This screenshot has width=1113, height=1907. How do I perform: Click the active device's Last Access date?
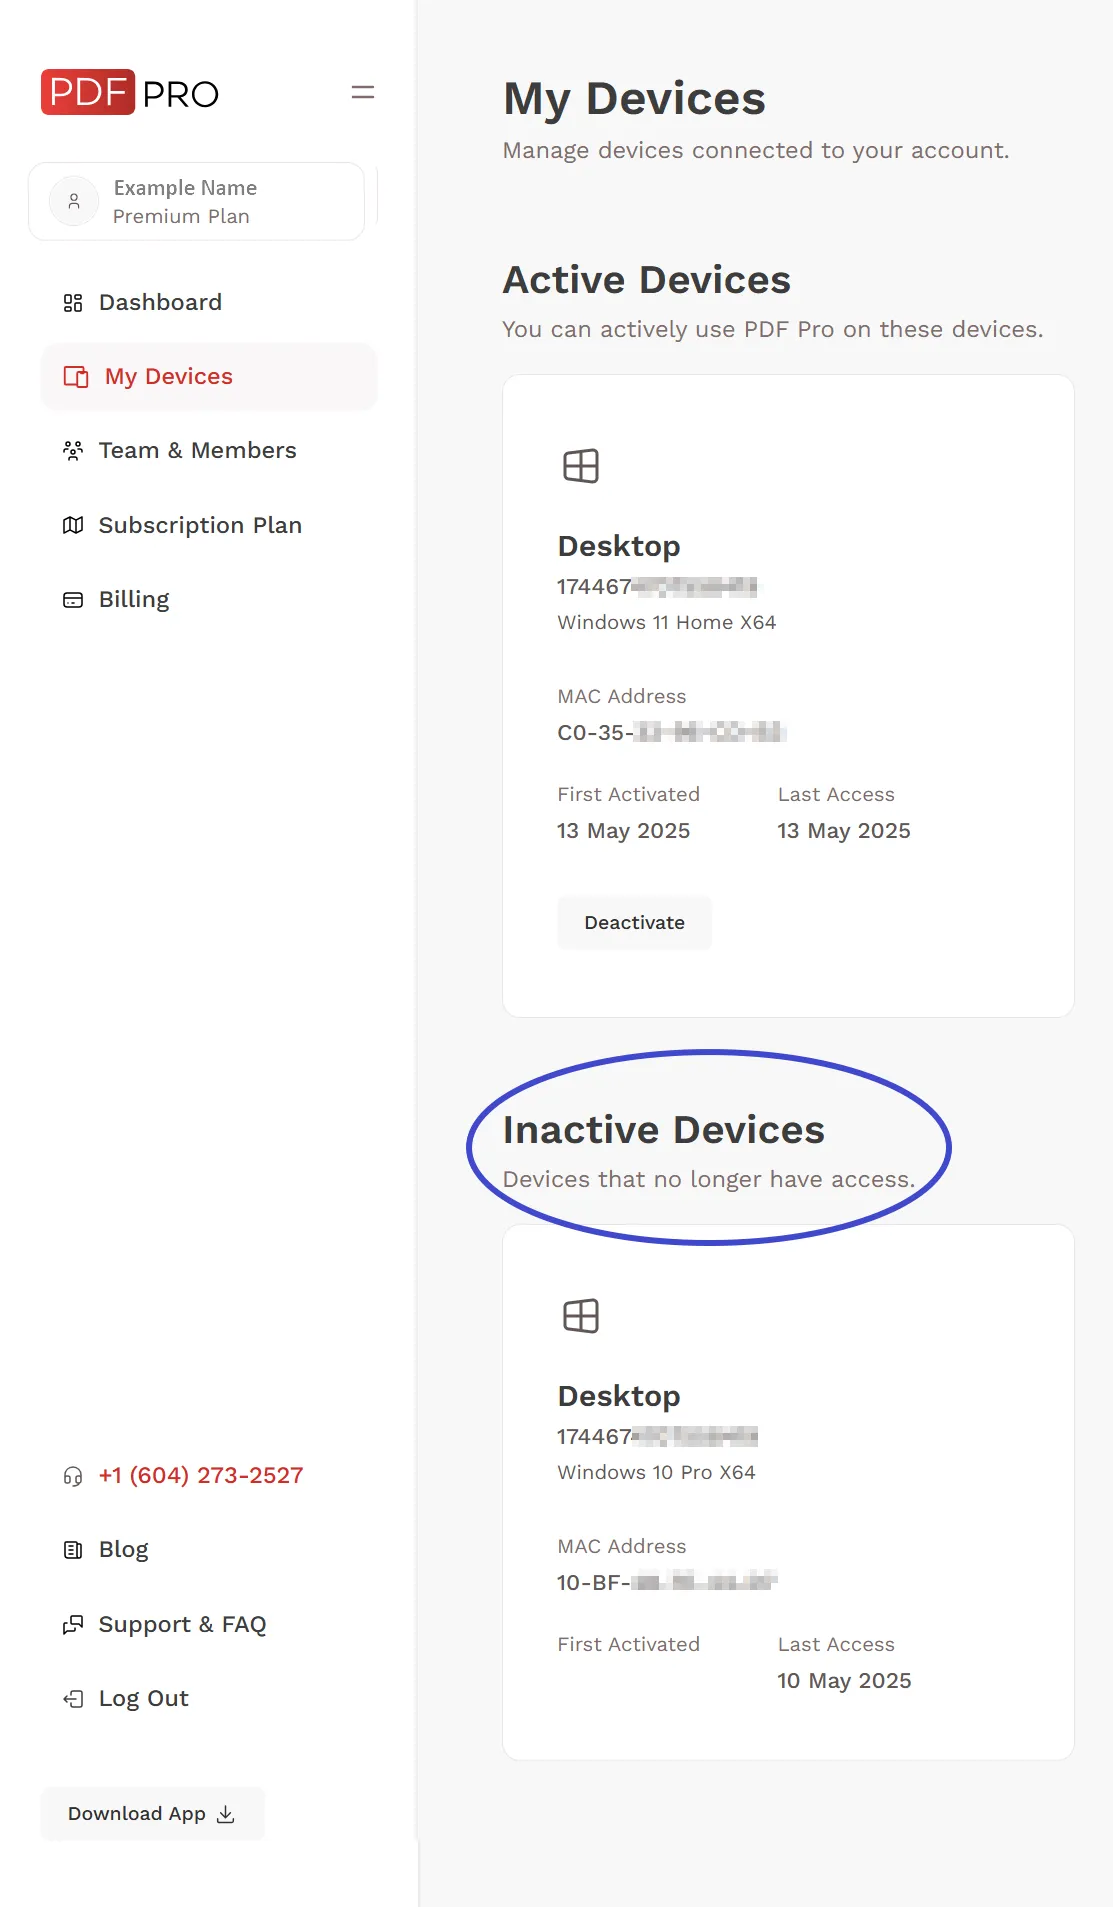pos(844,831)
